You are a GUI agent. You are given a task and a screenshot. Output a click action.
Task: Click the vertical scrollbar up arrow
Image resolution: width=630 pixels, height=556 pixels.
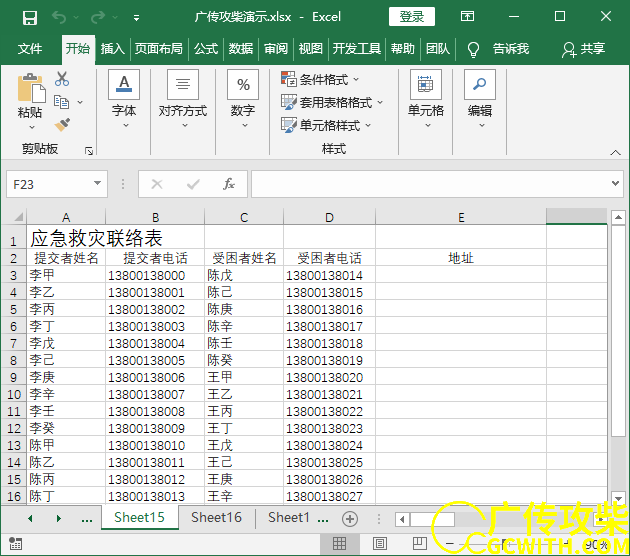coord(618,218)
